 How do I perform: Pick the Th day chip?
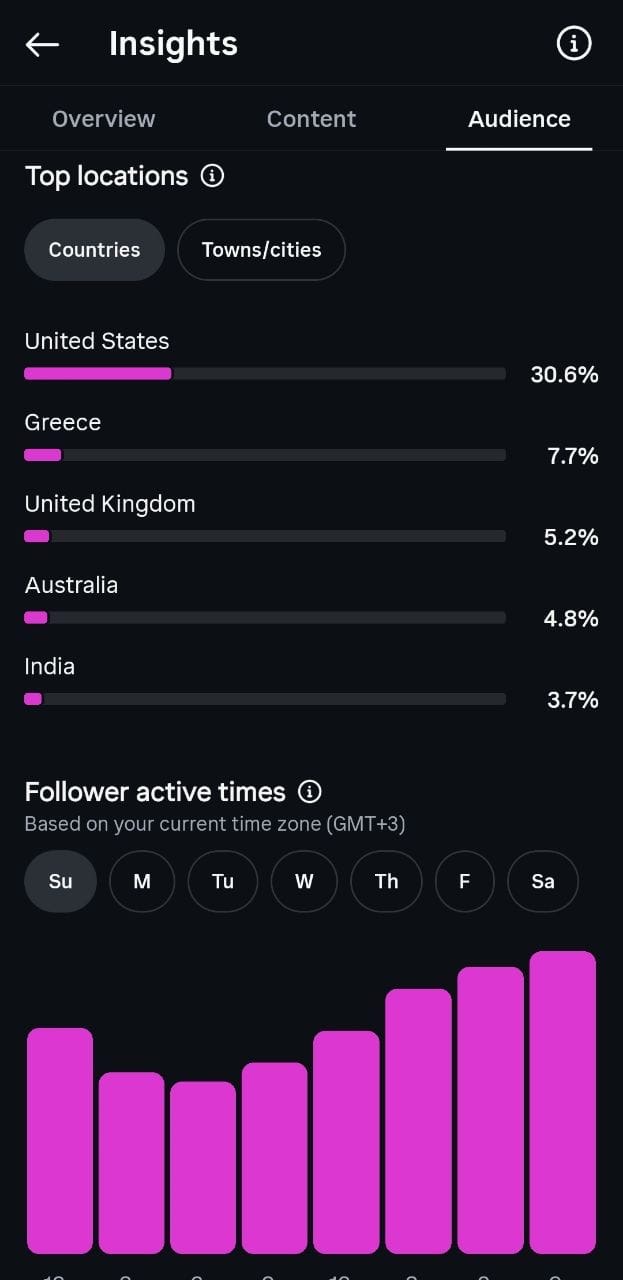click(386, 881)
